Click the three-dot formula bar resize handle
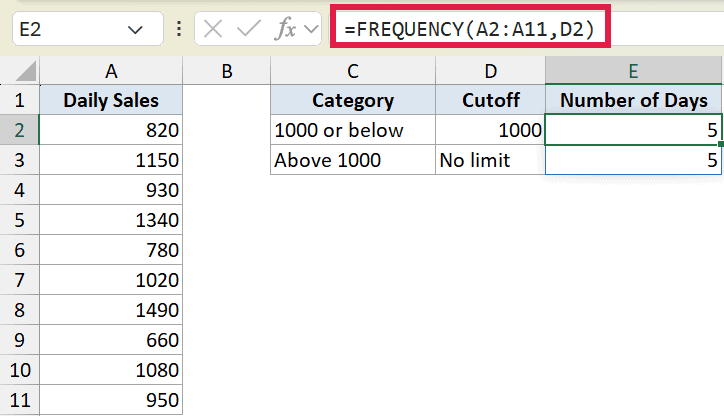This screenshot has height=416, width=724. [x=179, y=29]
